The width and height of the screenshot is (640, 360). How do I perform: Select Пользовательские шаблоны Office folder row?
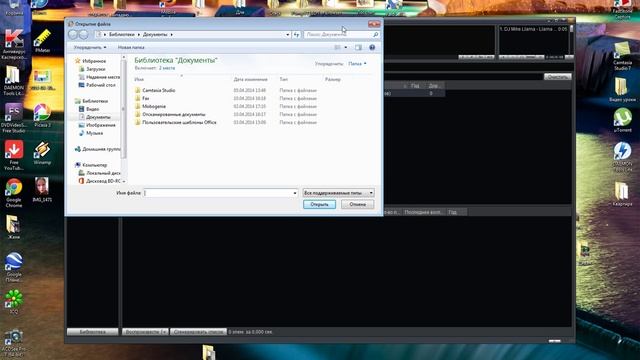(226, 122)
